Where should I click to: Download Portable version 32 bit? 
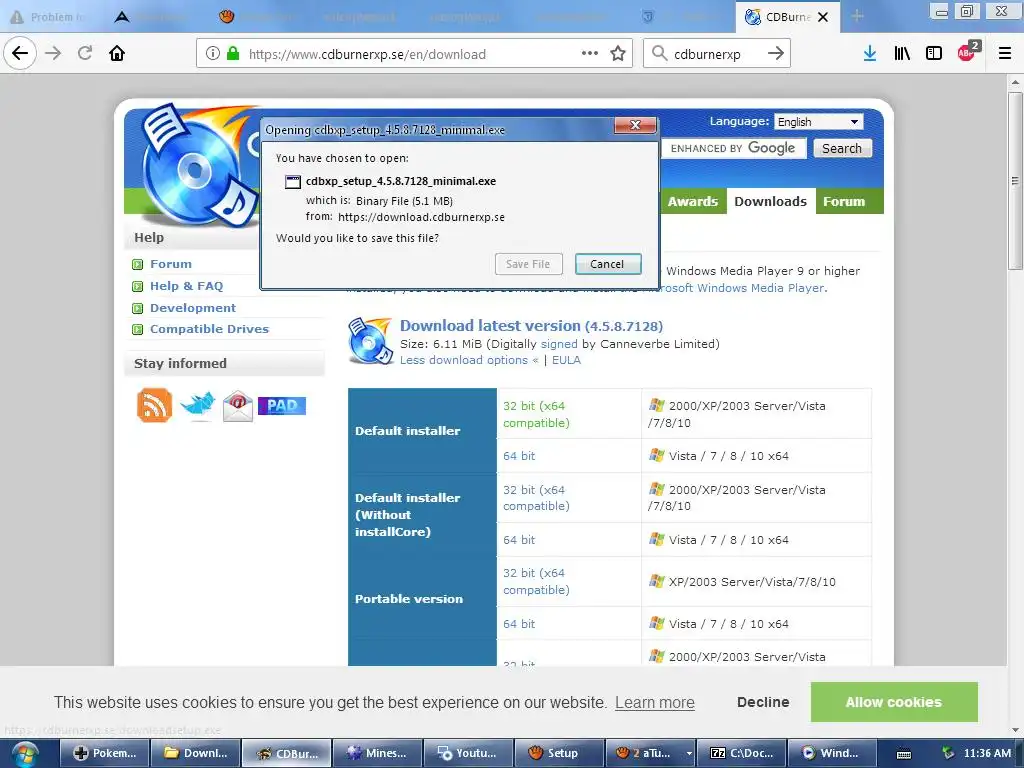click(x=536, y=581)
